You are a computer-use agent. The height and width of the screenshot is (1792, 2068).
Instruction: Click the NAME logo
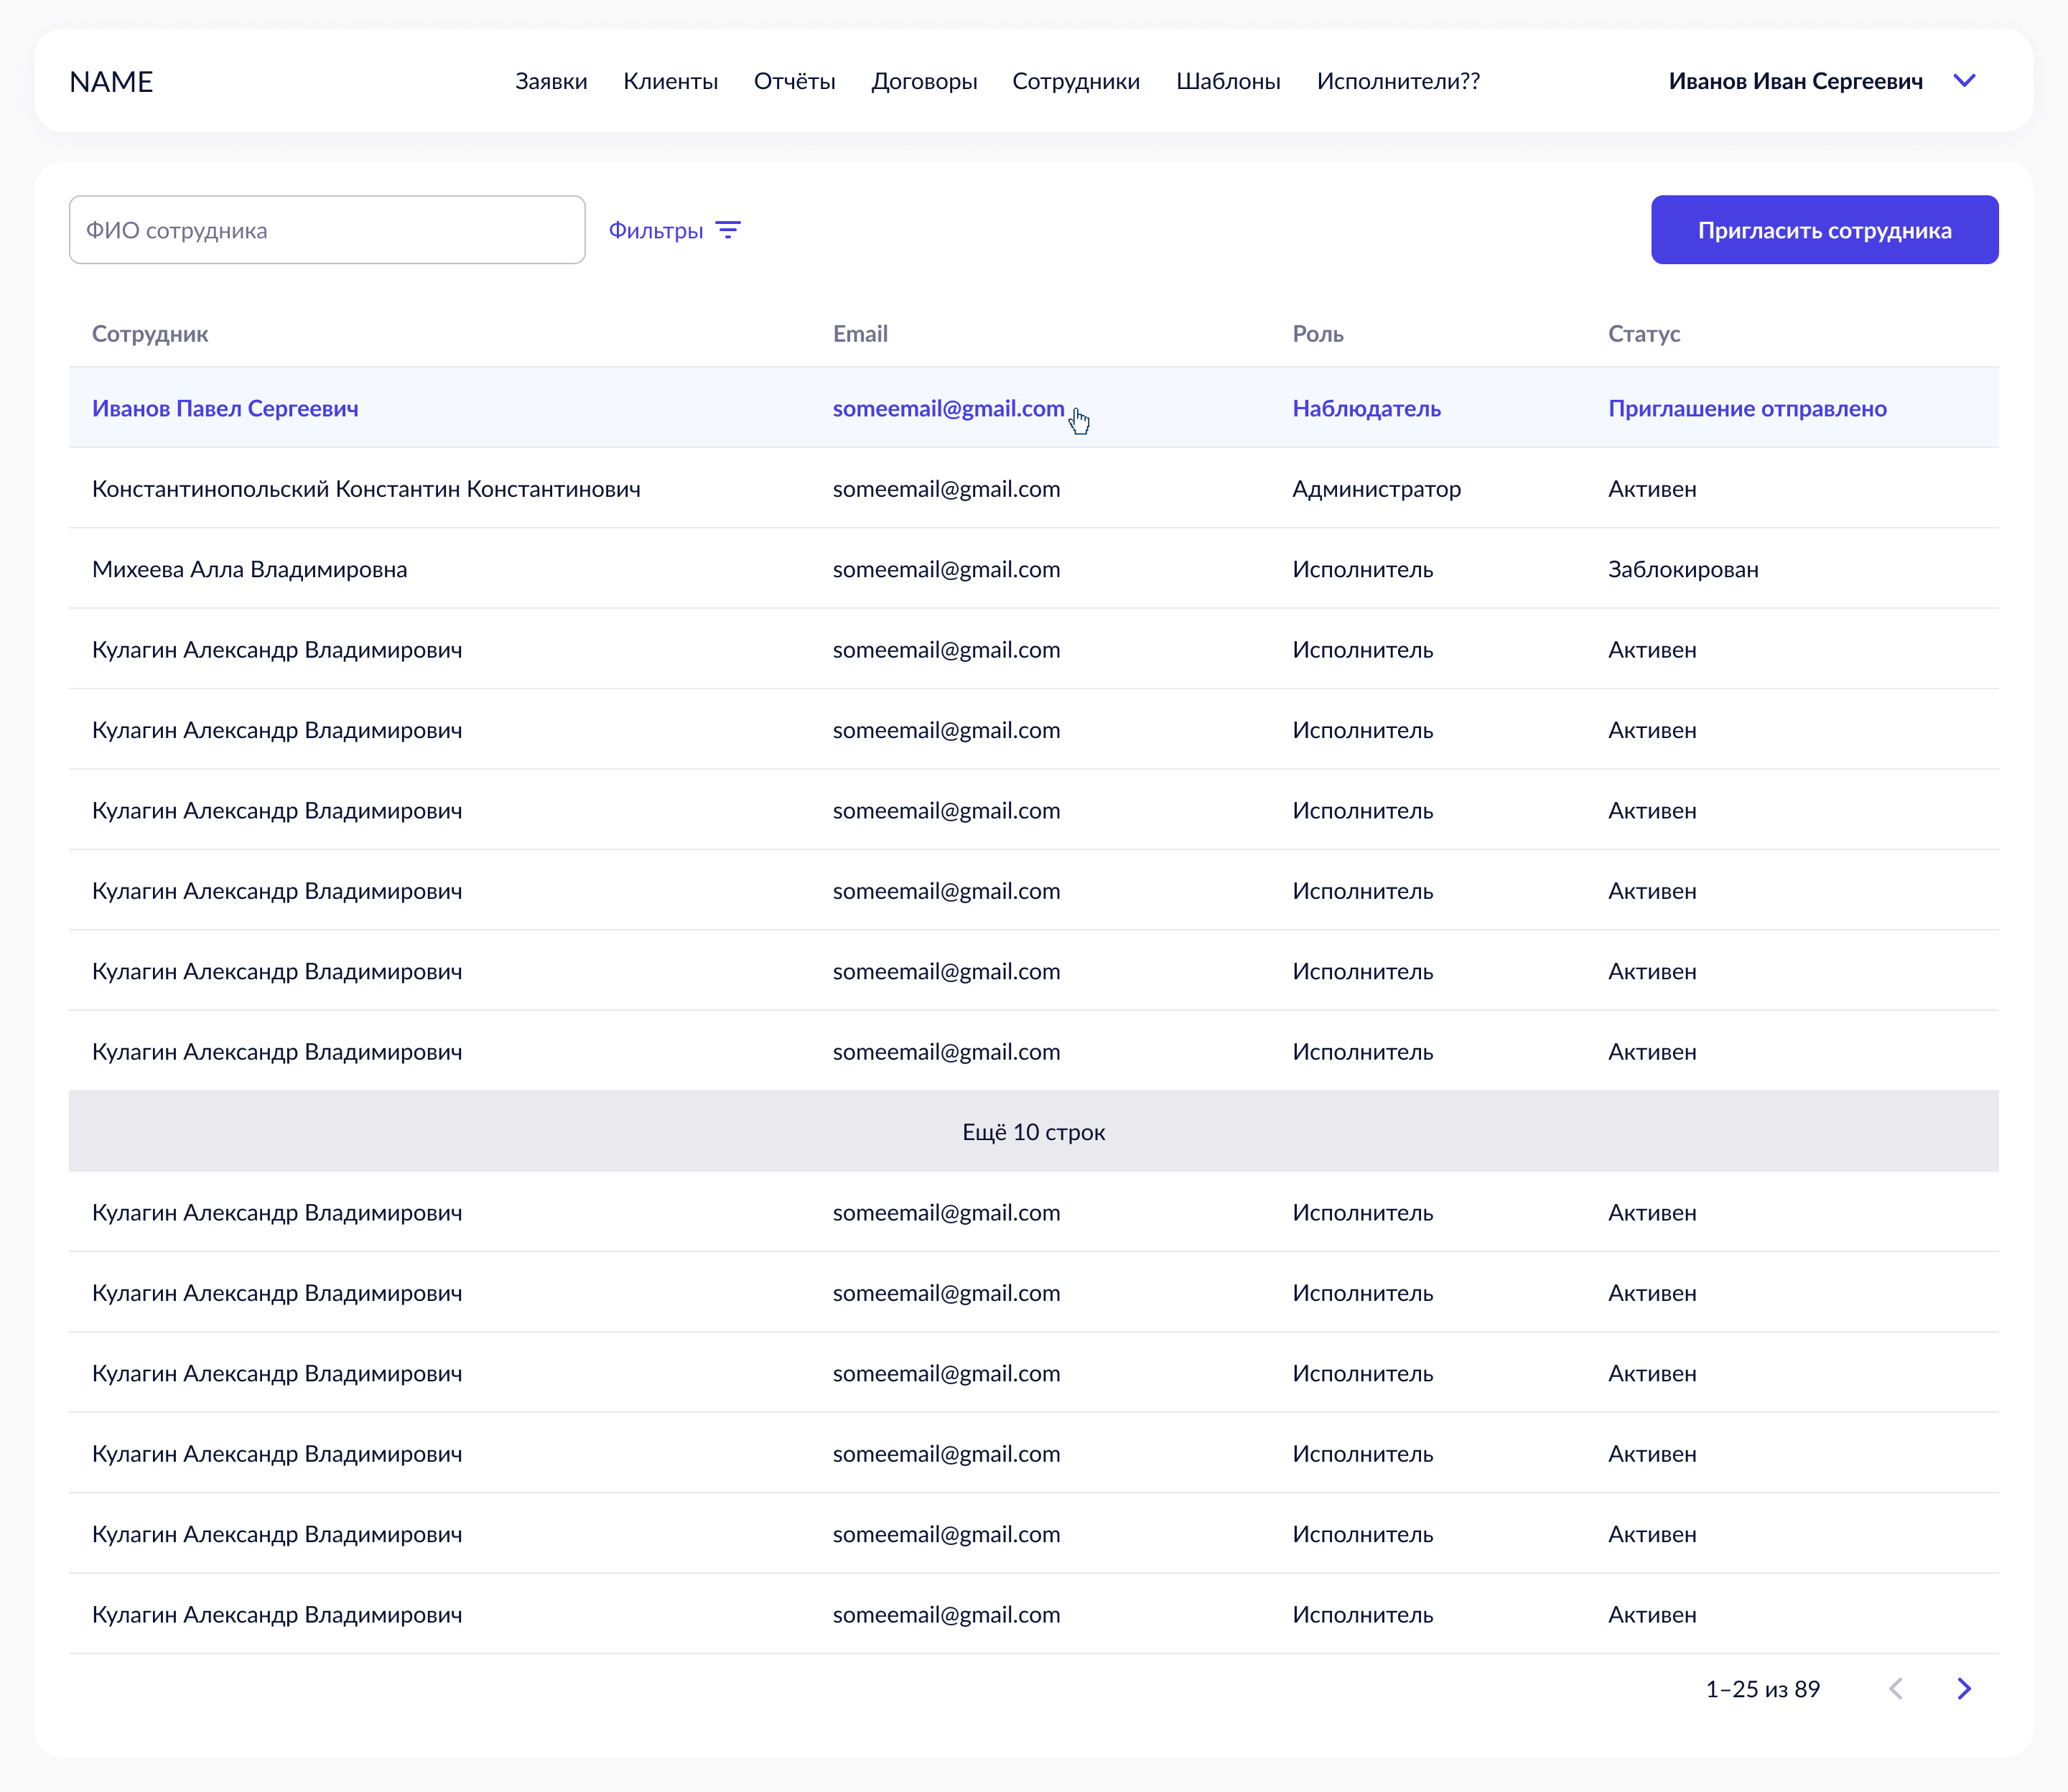[111, 82]
